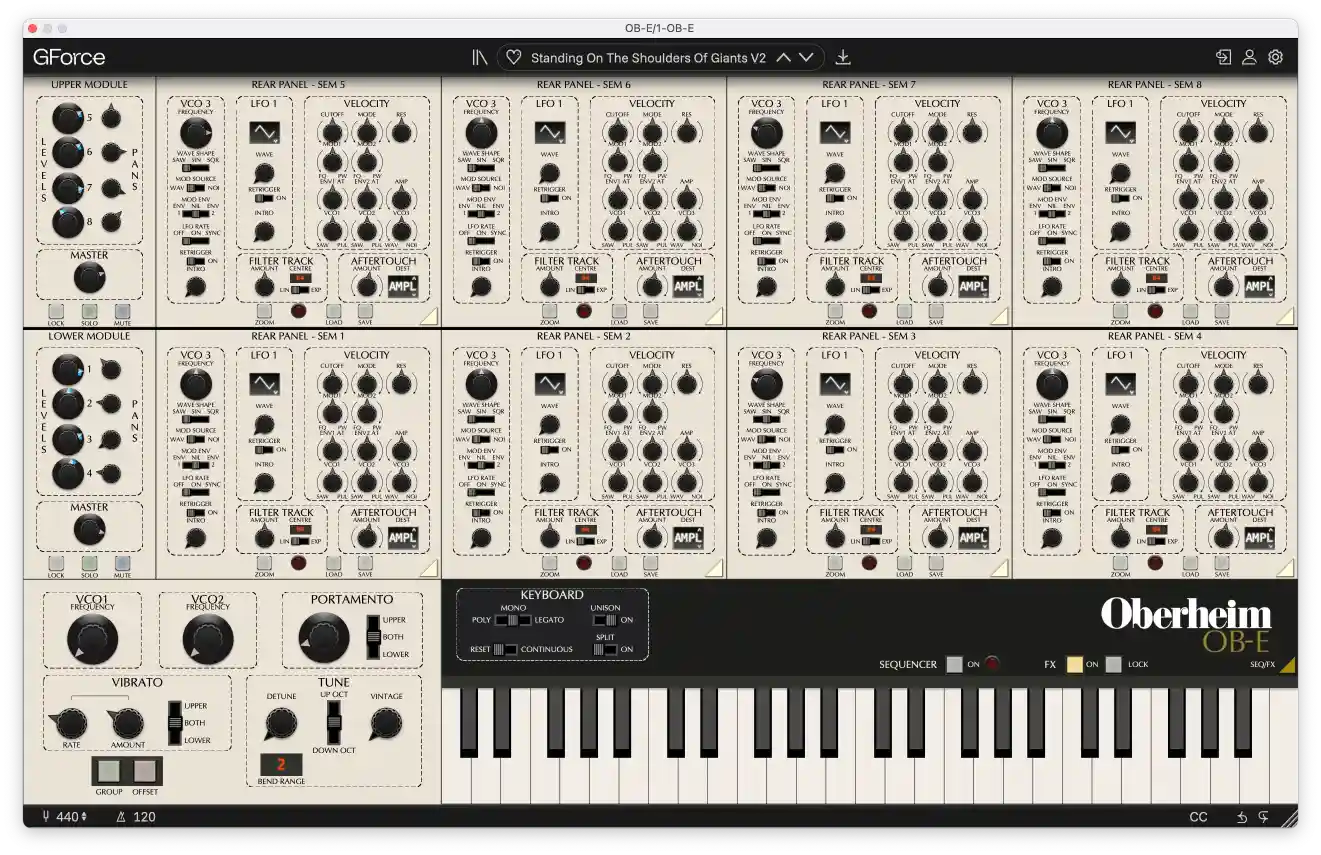Click the Upper Module SOLO button
The height and width of the screenshot is (855, 1321).
click(x=89, y=311)
